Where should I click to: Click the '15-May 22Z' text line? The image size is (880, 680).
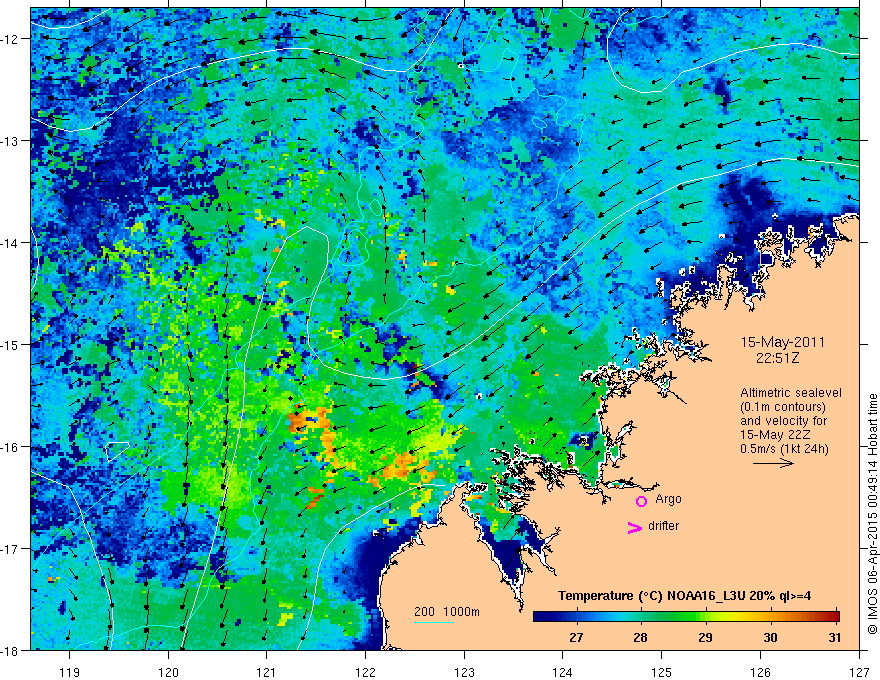pos(774,435)
